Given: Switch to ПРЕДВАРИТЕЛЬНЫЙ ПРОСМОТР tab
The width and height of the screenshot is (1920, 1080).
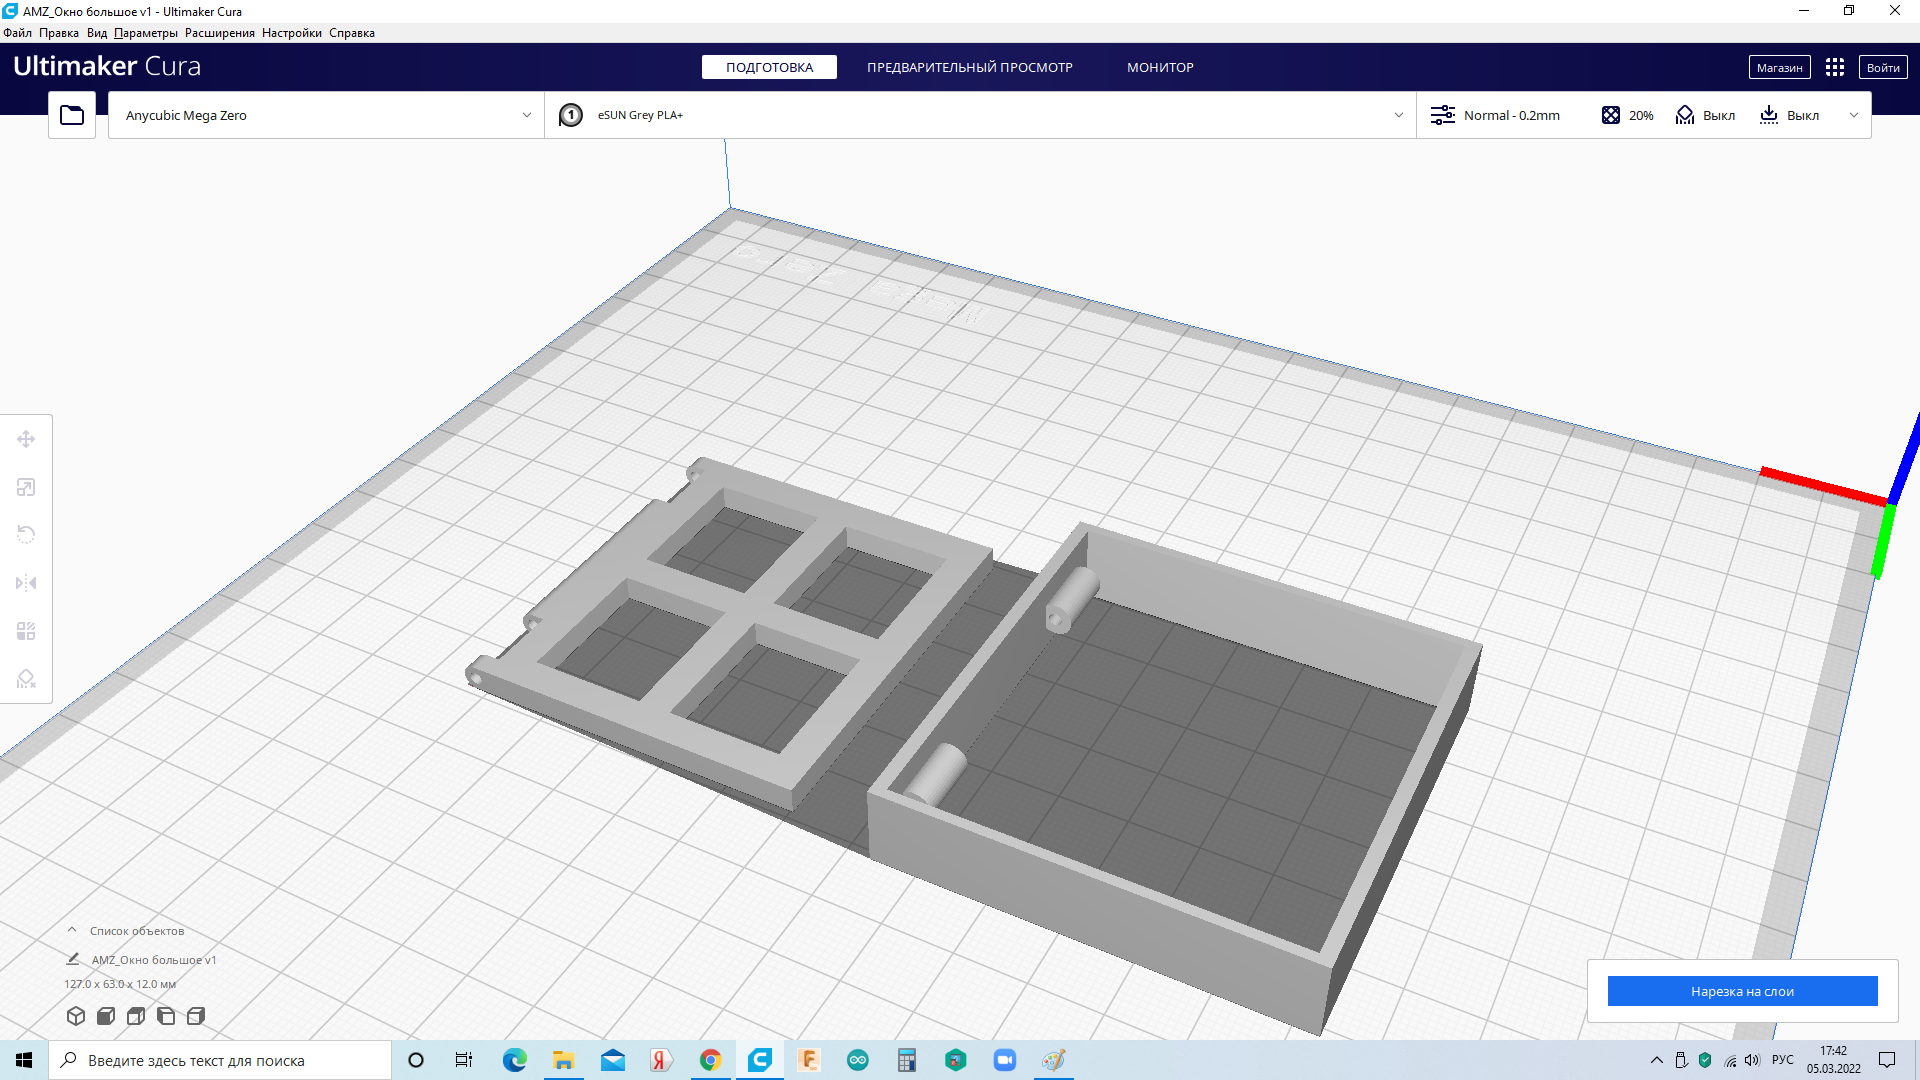Looking at the screenshot, I should (969, 67).
